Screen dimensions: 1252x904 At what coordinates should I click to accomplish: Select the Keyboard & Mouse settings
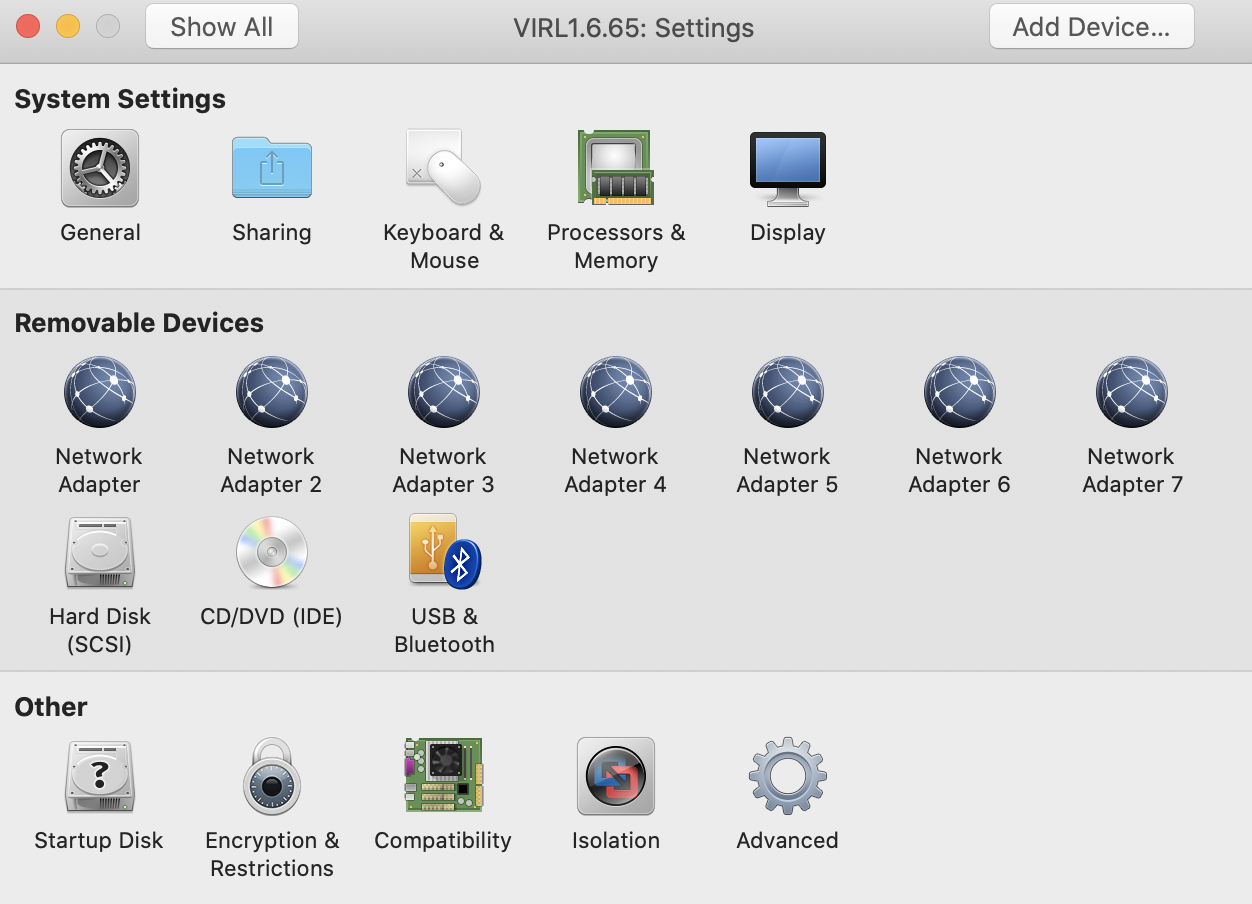443,167
